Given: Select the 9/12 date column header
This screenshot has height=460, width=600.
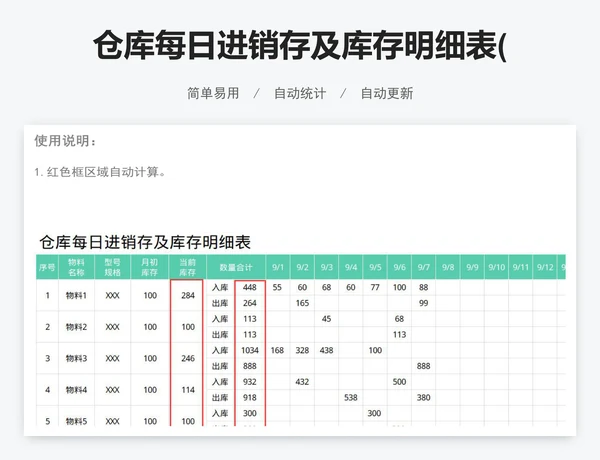Looking at the screenshot, I should point(545,267).
